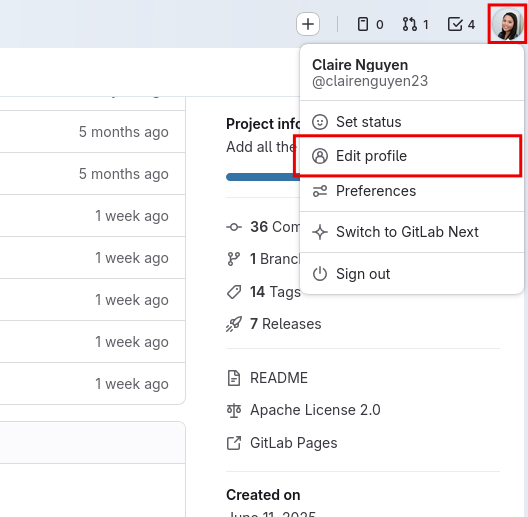This screenshot has height=517, width=528.
Task: Click the document icon beside README
Action: pos(234,378)
